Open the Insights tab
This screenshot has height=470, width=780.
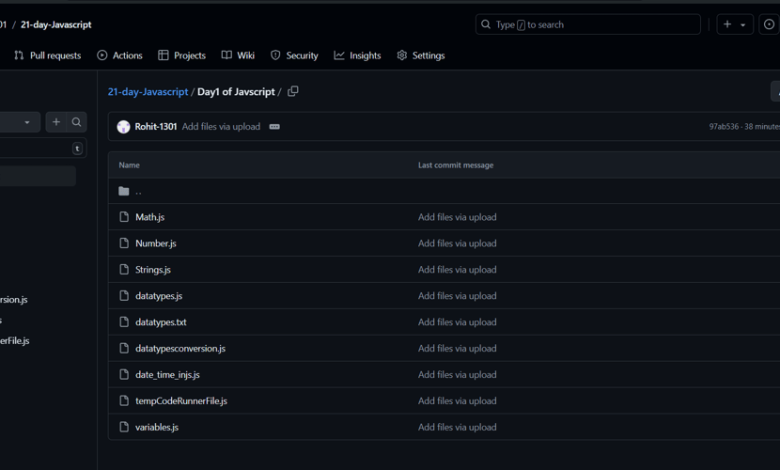358,56
